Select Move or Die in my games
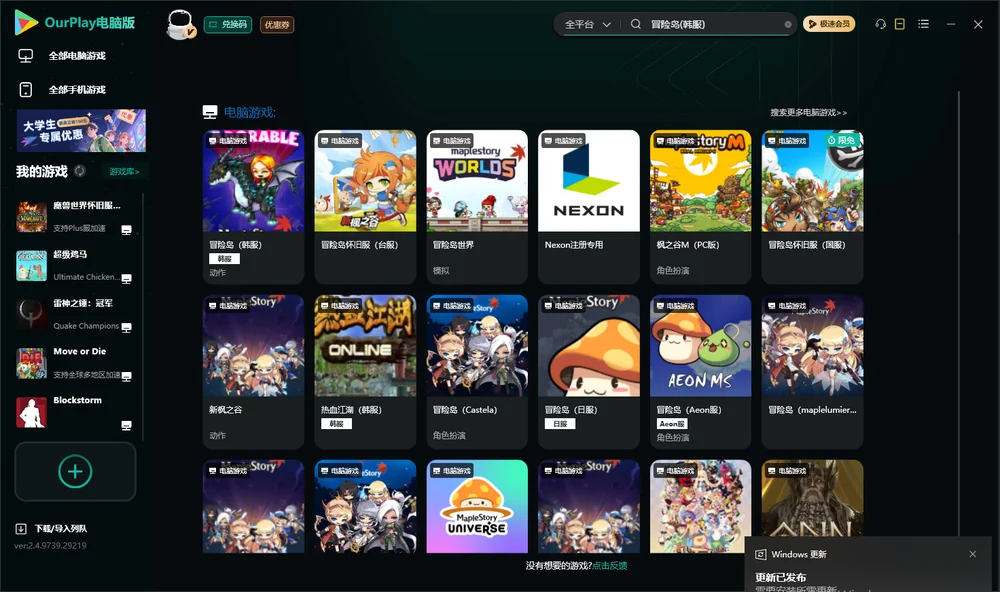The image size is (1000, 592). click(73, 363)
